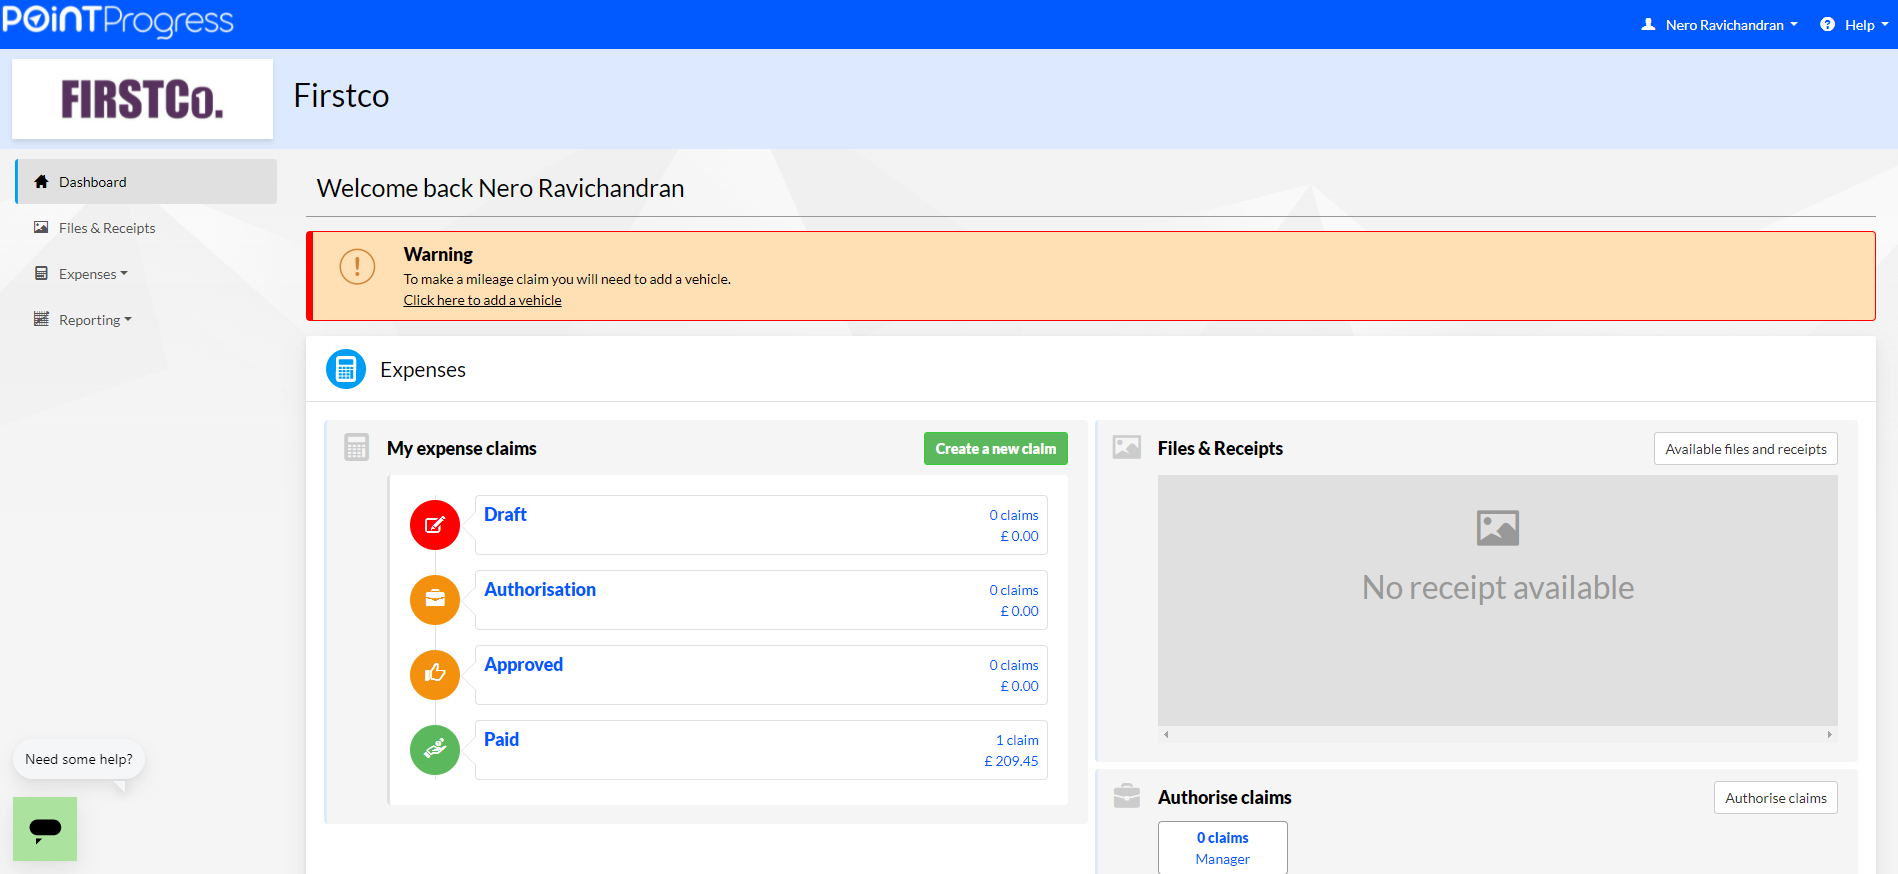Click the Files & Receipts panel image icon
Screen dimensions: 1898x874
click(x=1127, y=447)
